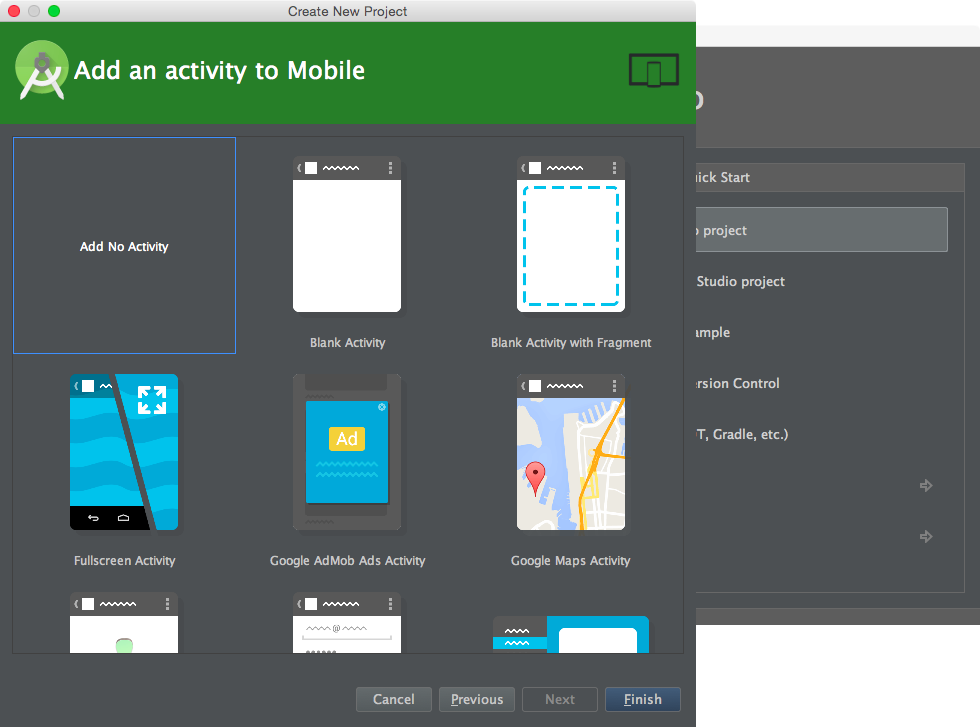Click the yellow Ad banner in AdMob preview
This screenshot has height=727, width=980.
point(347,438)
